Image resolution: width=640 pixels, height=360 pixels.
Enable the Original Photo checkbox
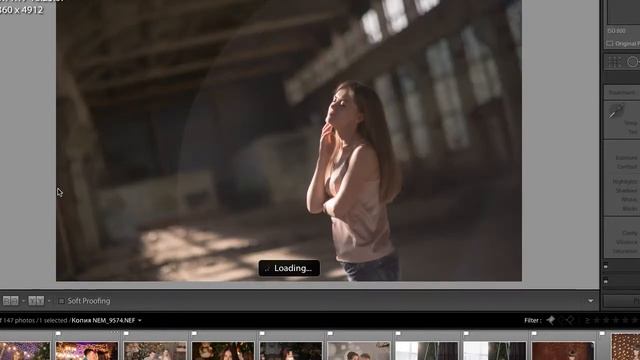click(x=610, y=43)
